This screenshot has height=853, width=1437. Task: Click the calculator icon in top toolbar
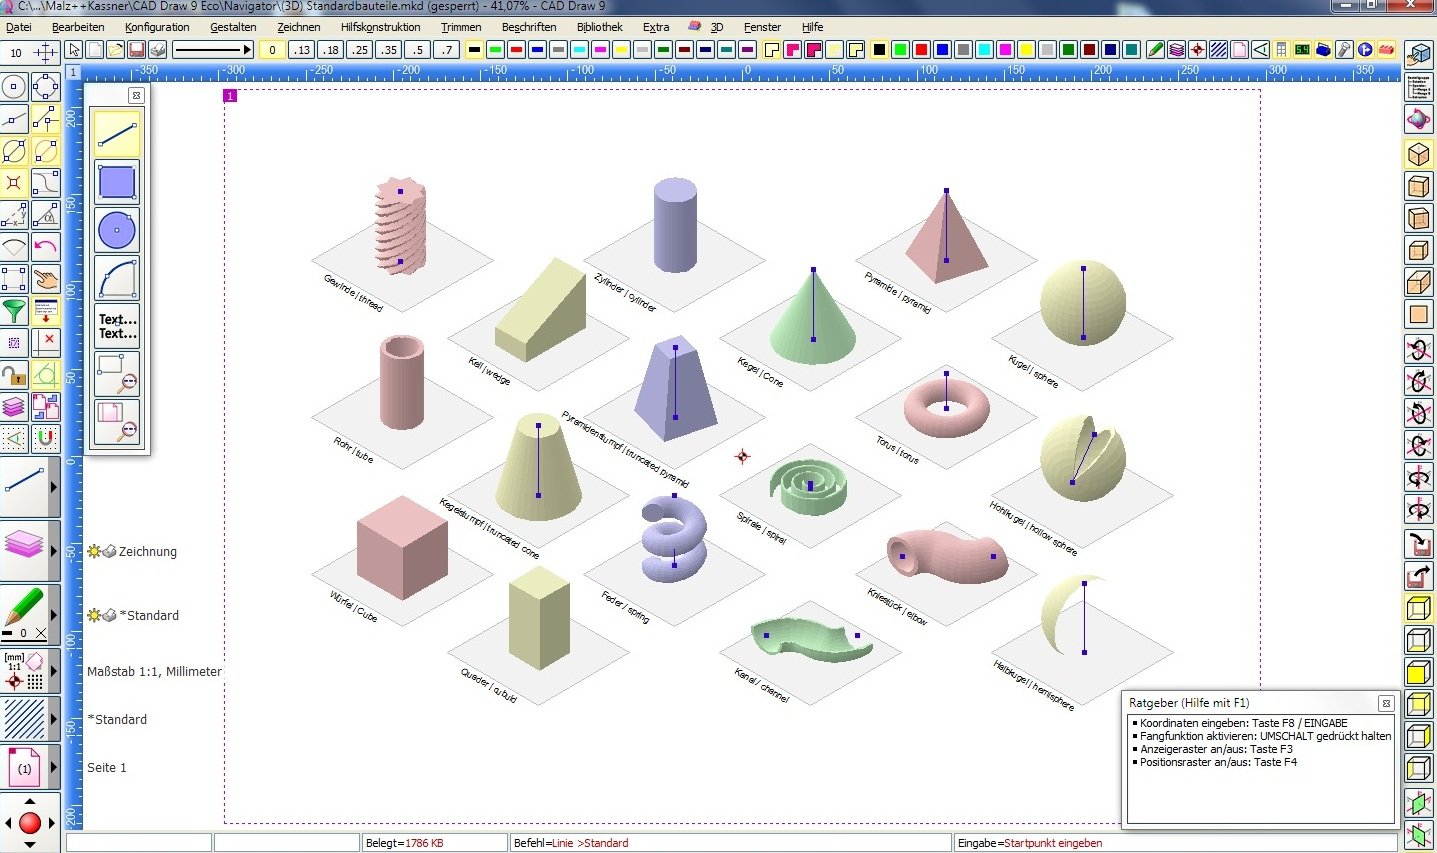point(1302,49)
